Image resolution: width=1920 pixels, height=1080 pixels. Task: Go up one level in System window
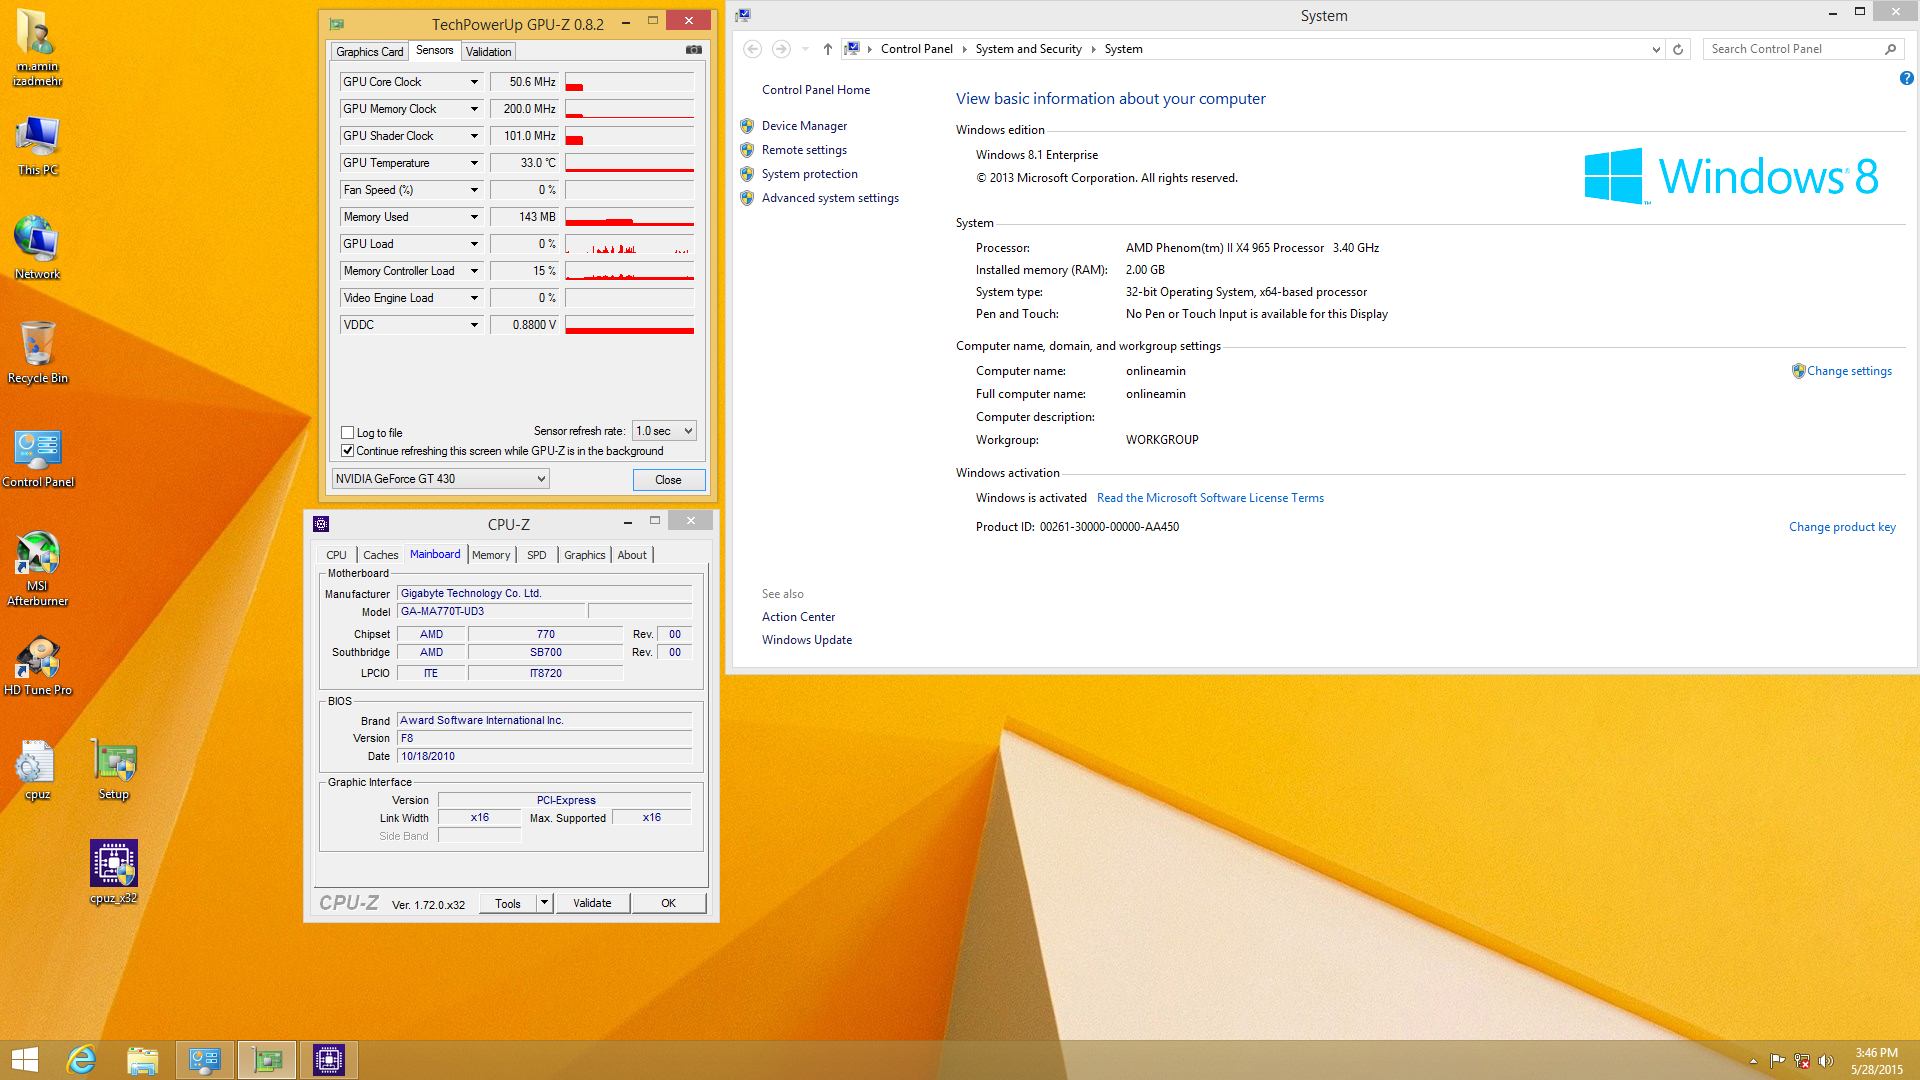click(827, 49)
